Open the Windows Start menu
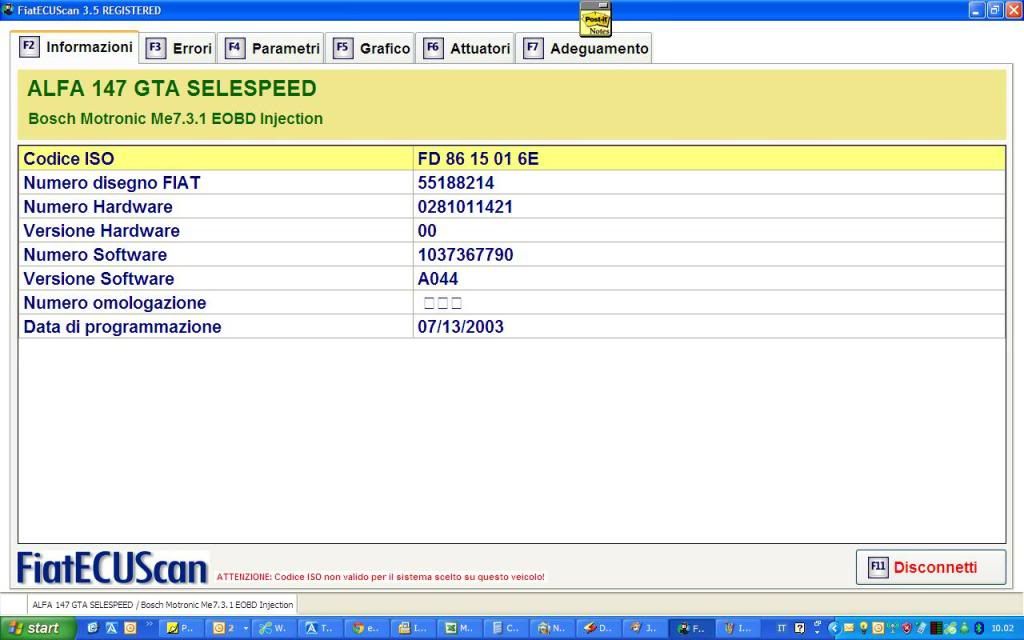Viewport: 1024px width, 640px height. [x=38, y=628]
